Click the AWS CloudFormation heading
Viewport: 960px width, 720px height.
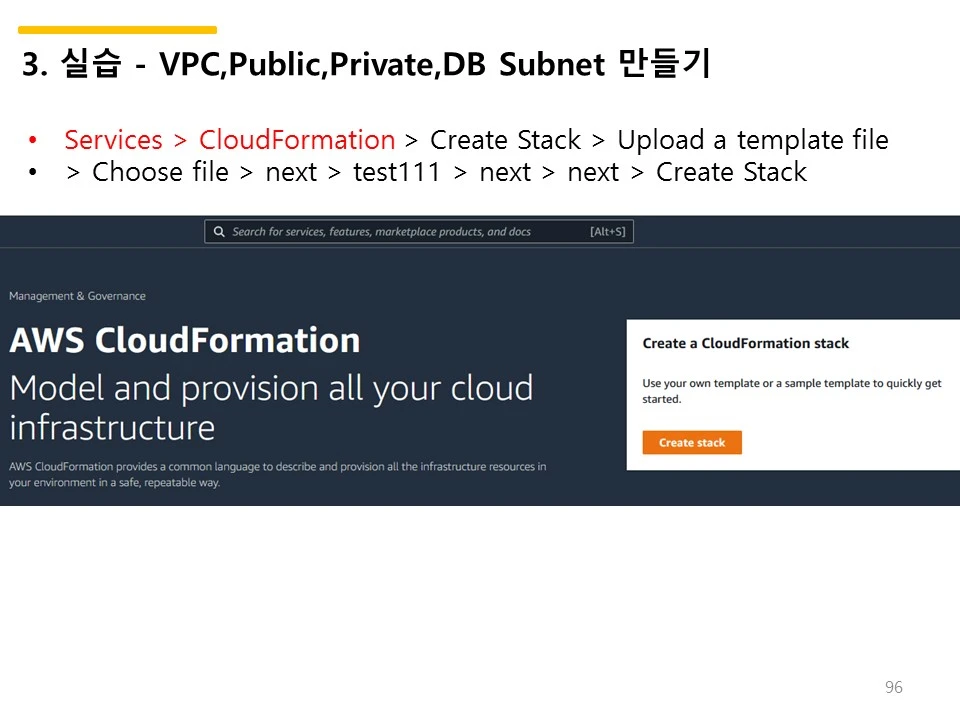point(185,340)
